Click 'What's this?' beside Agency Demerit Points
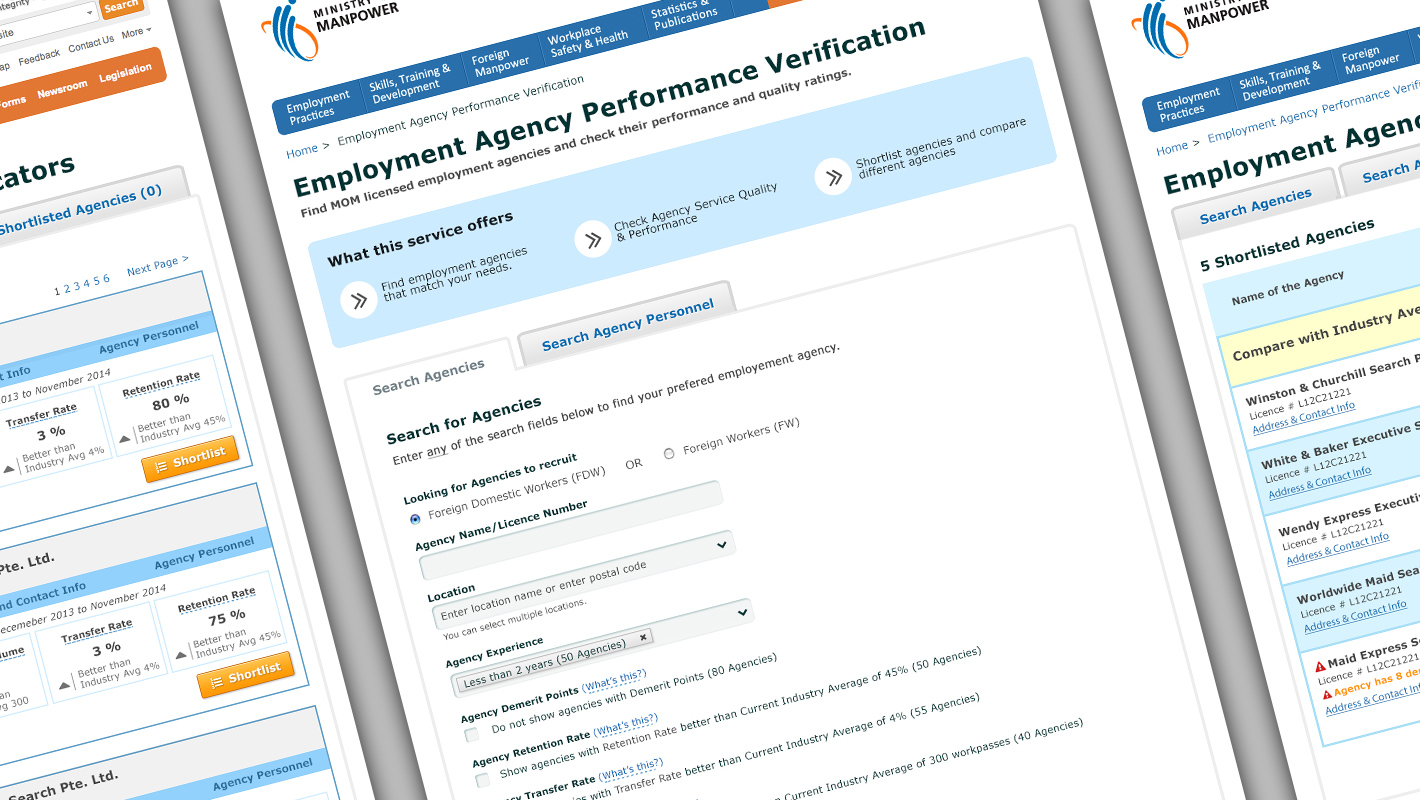1420x800 pixels. (x=613, y=681)
